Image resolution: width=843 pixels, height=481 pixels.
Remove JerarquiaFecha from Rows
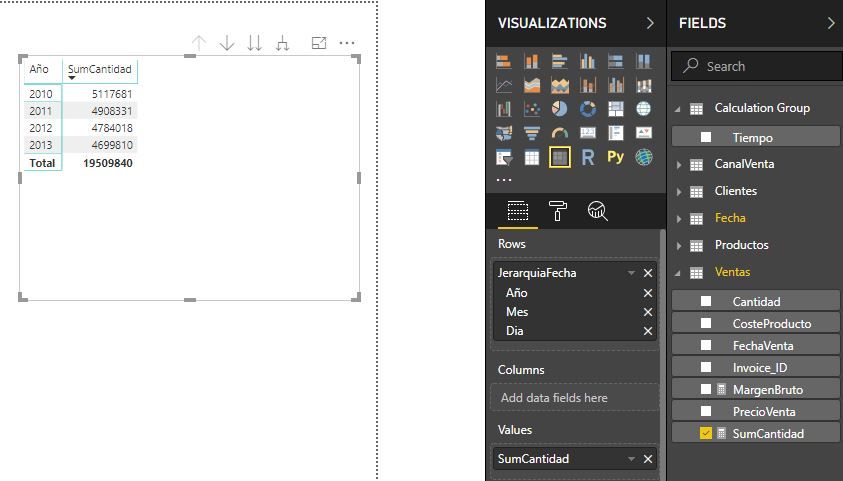click(x=648, y=273)
